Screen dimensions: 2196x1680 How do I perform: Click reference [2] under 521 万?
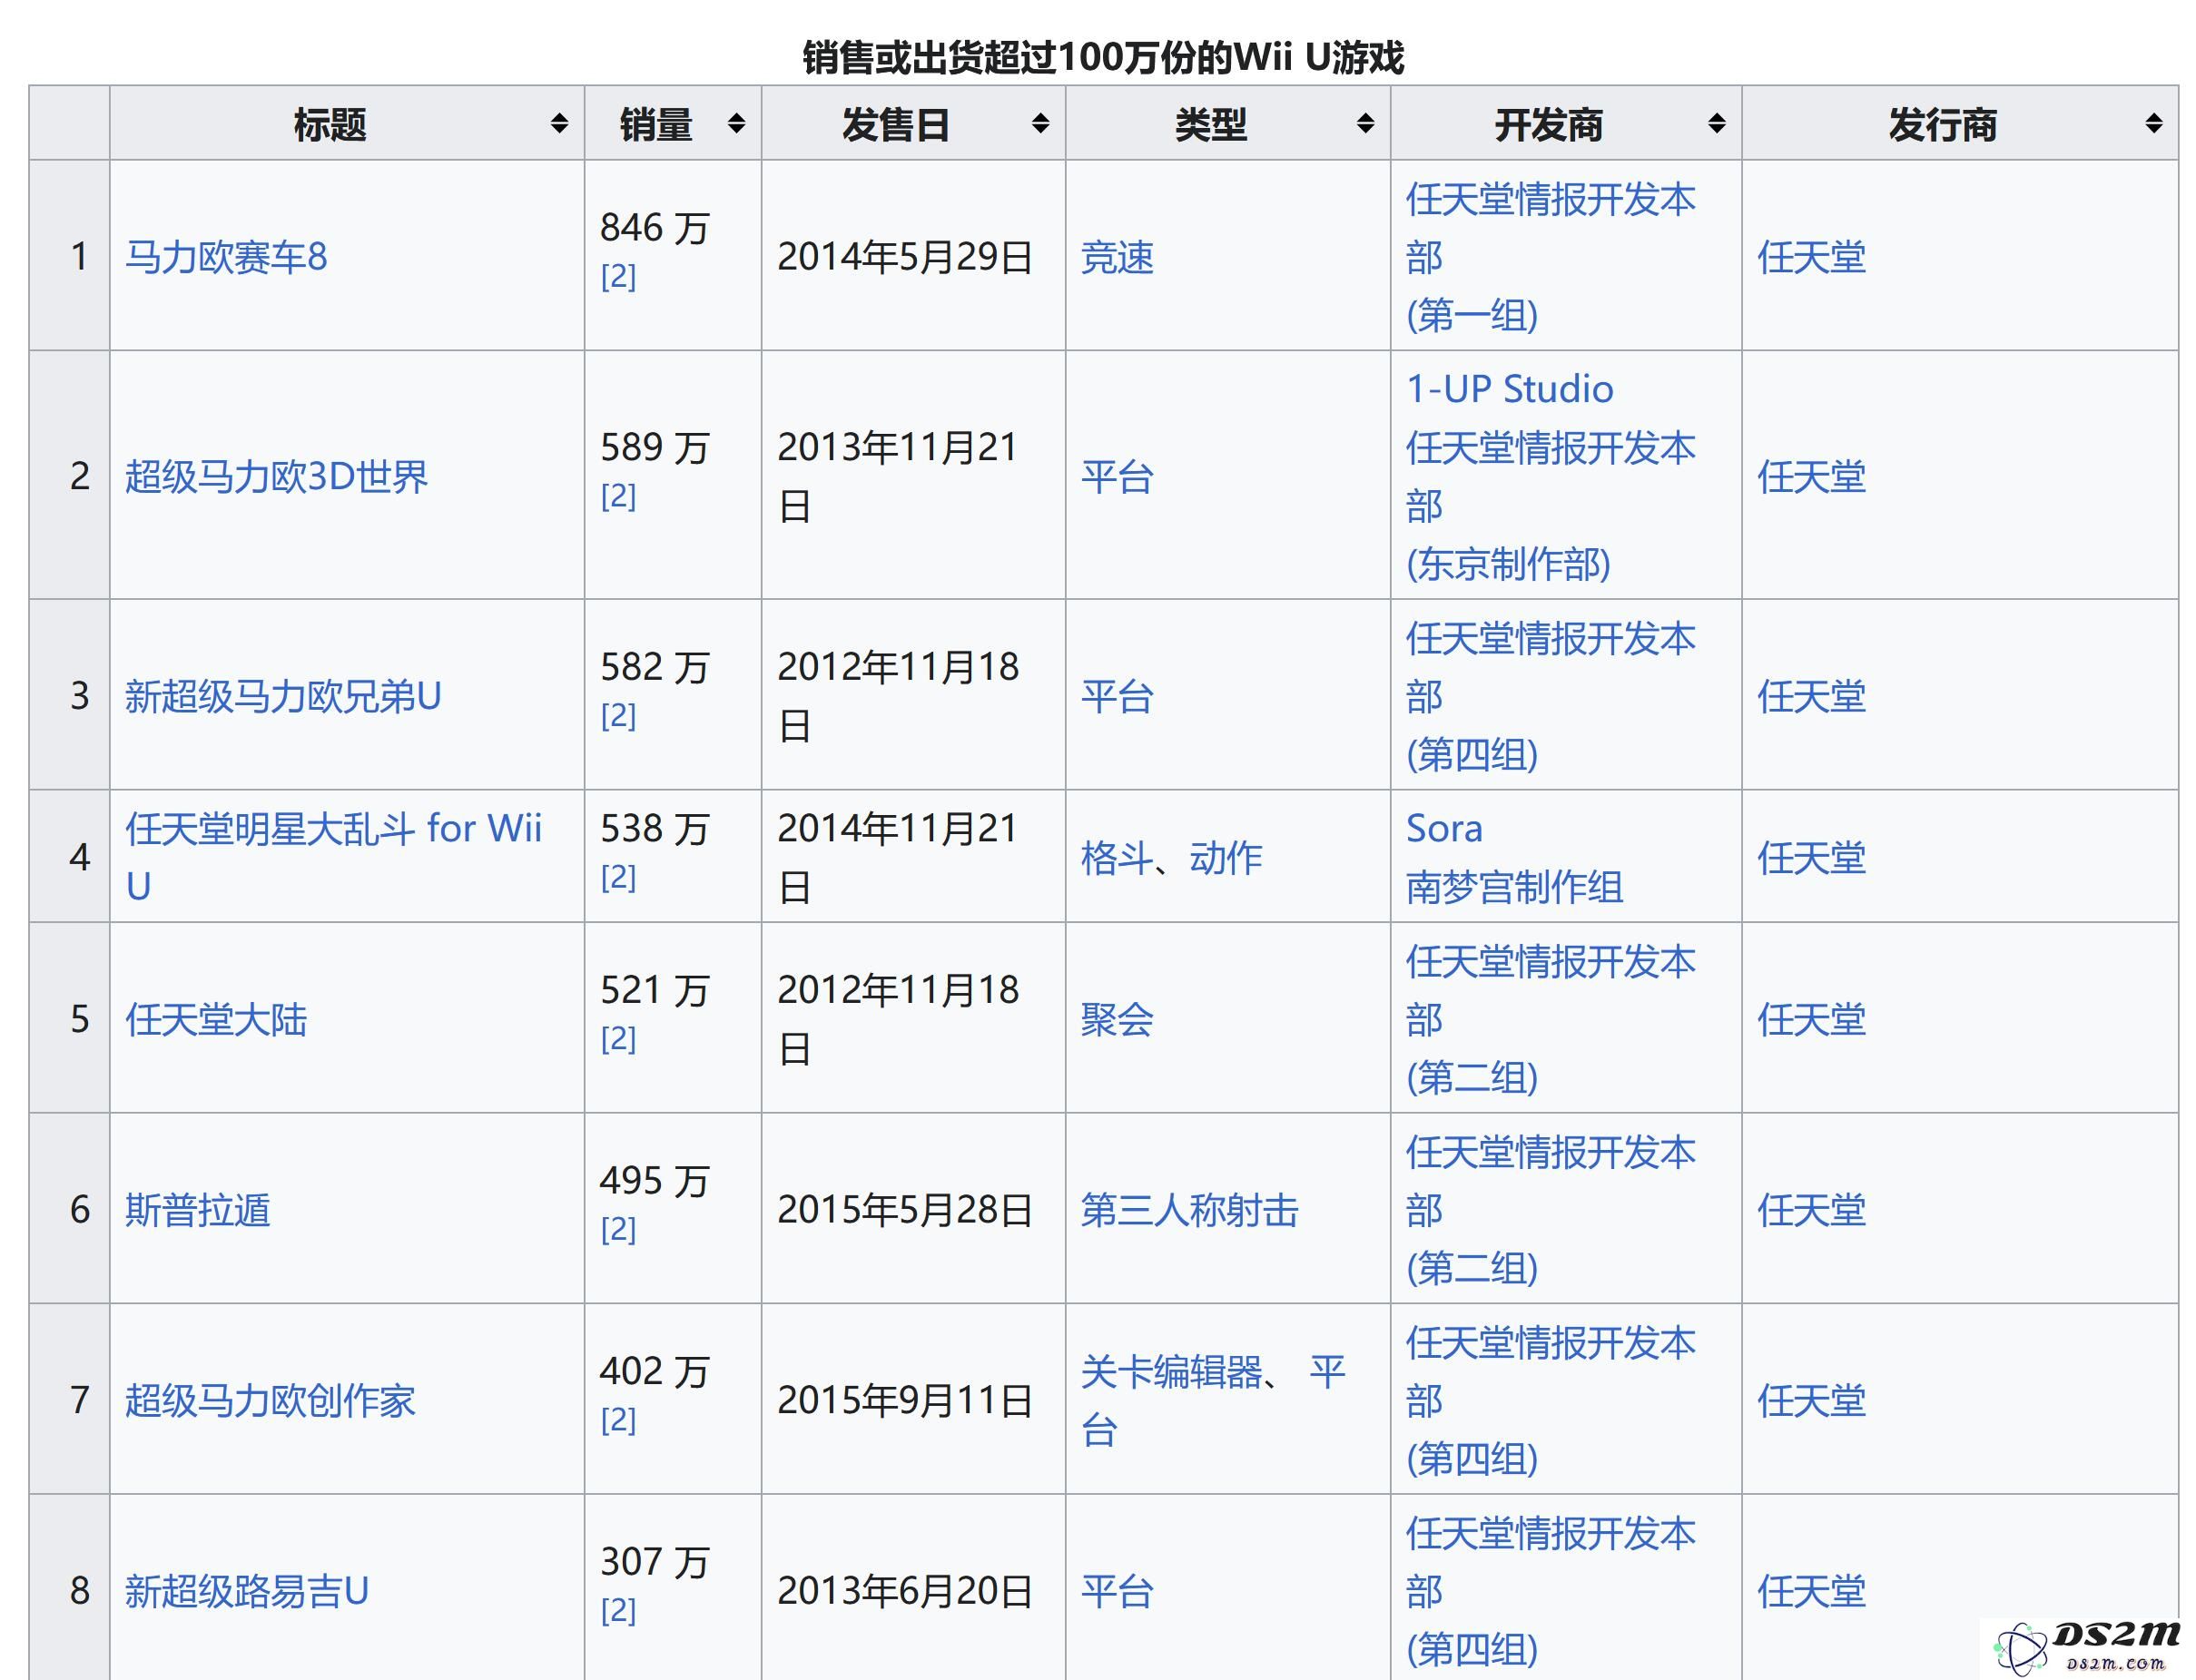tap(618, 1039)
